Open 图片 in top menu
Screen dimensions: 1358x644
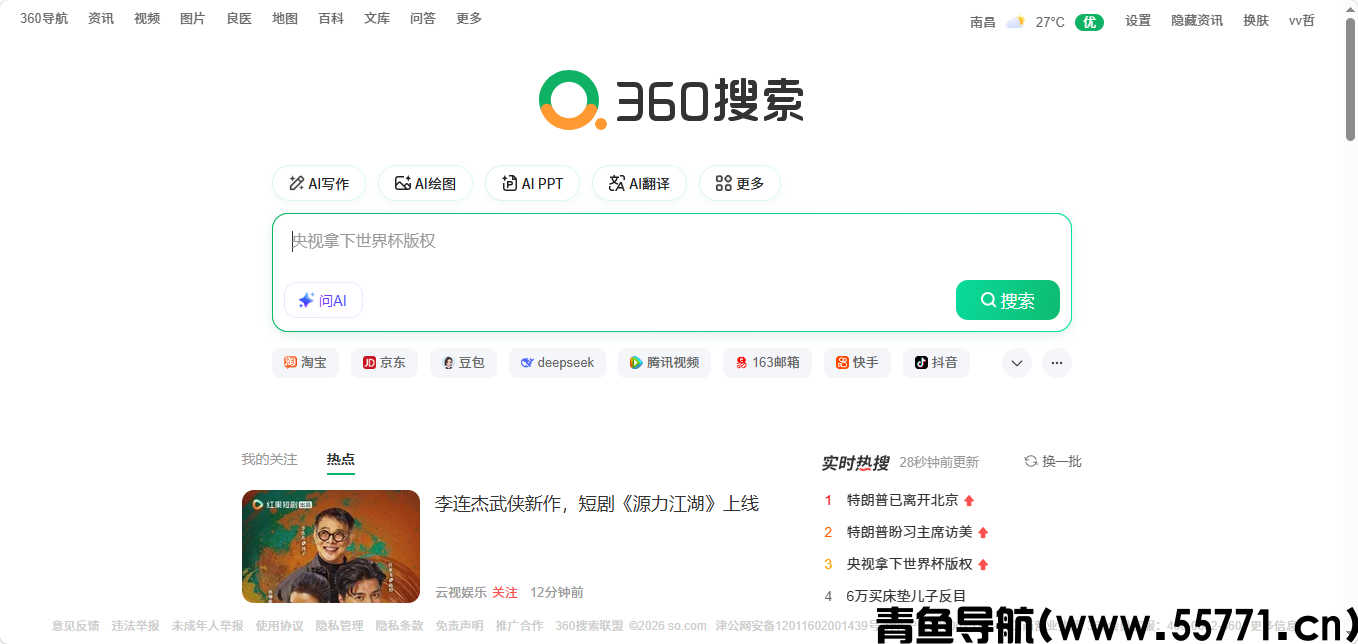click(x=193, y=19)
